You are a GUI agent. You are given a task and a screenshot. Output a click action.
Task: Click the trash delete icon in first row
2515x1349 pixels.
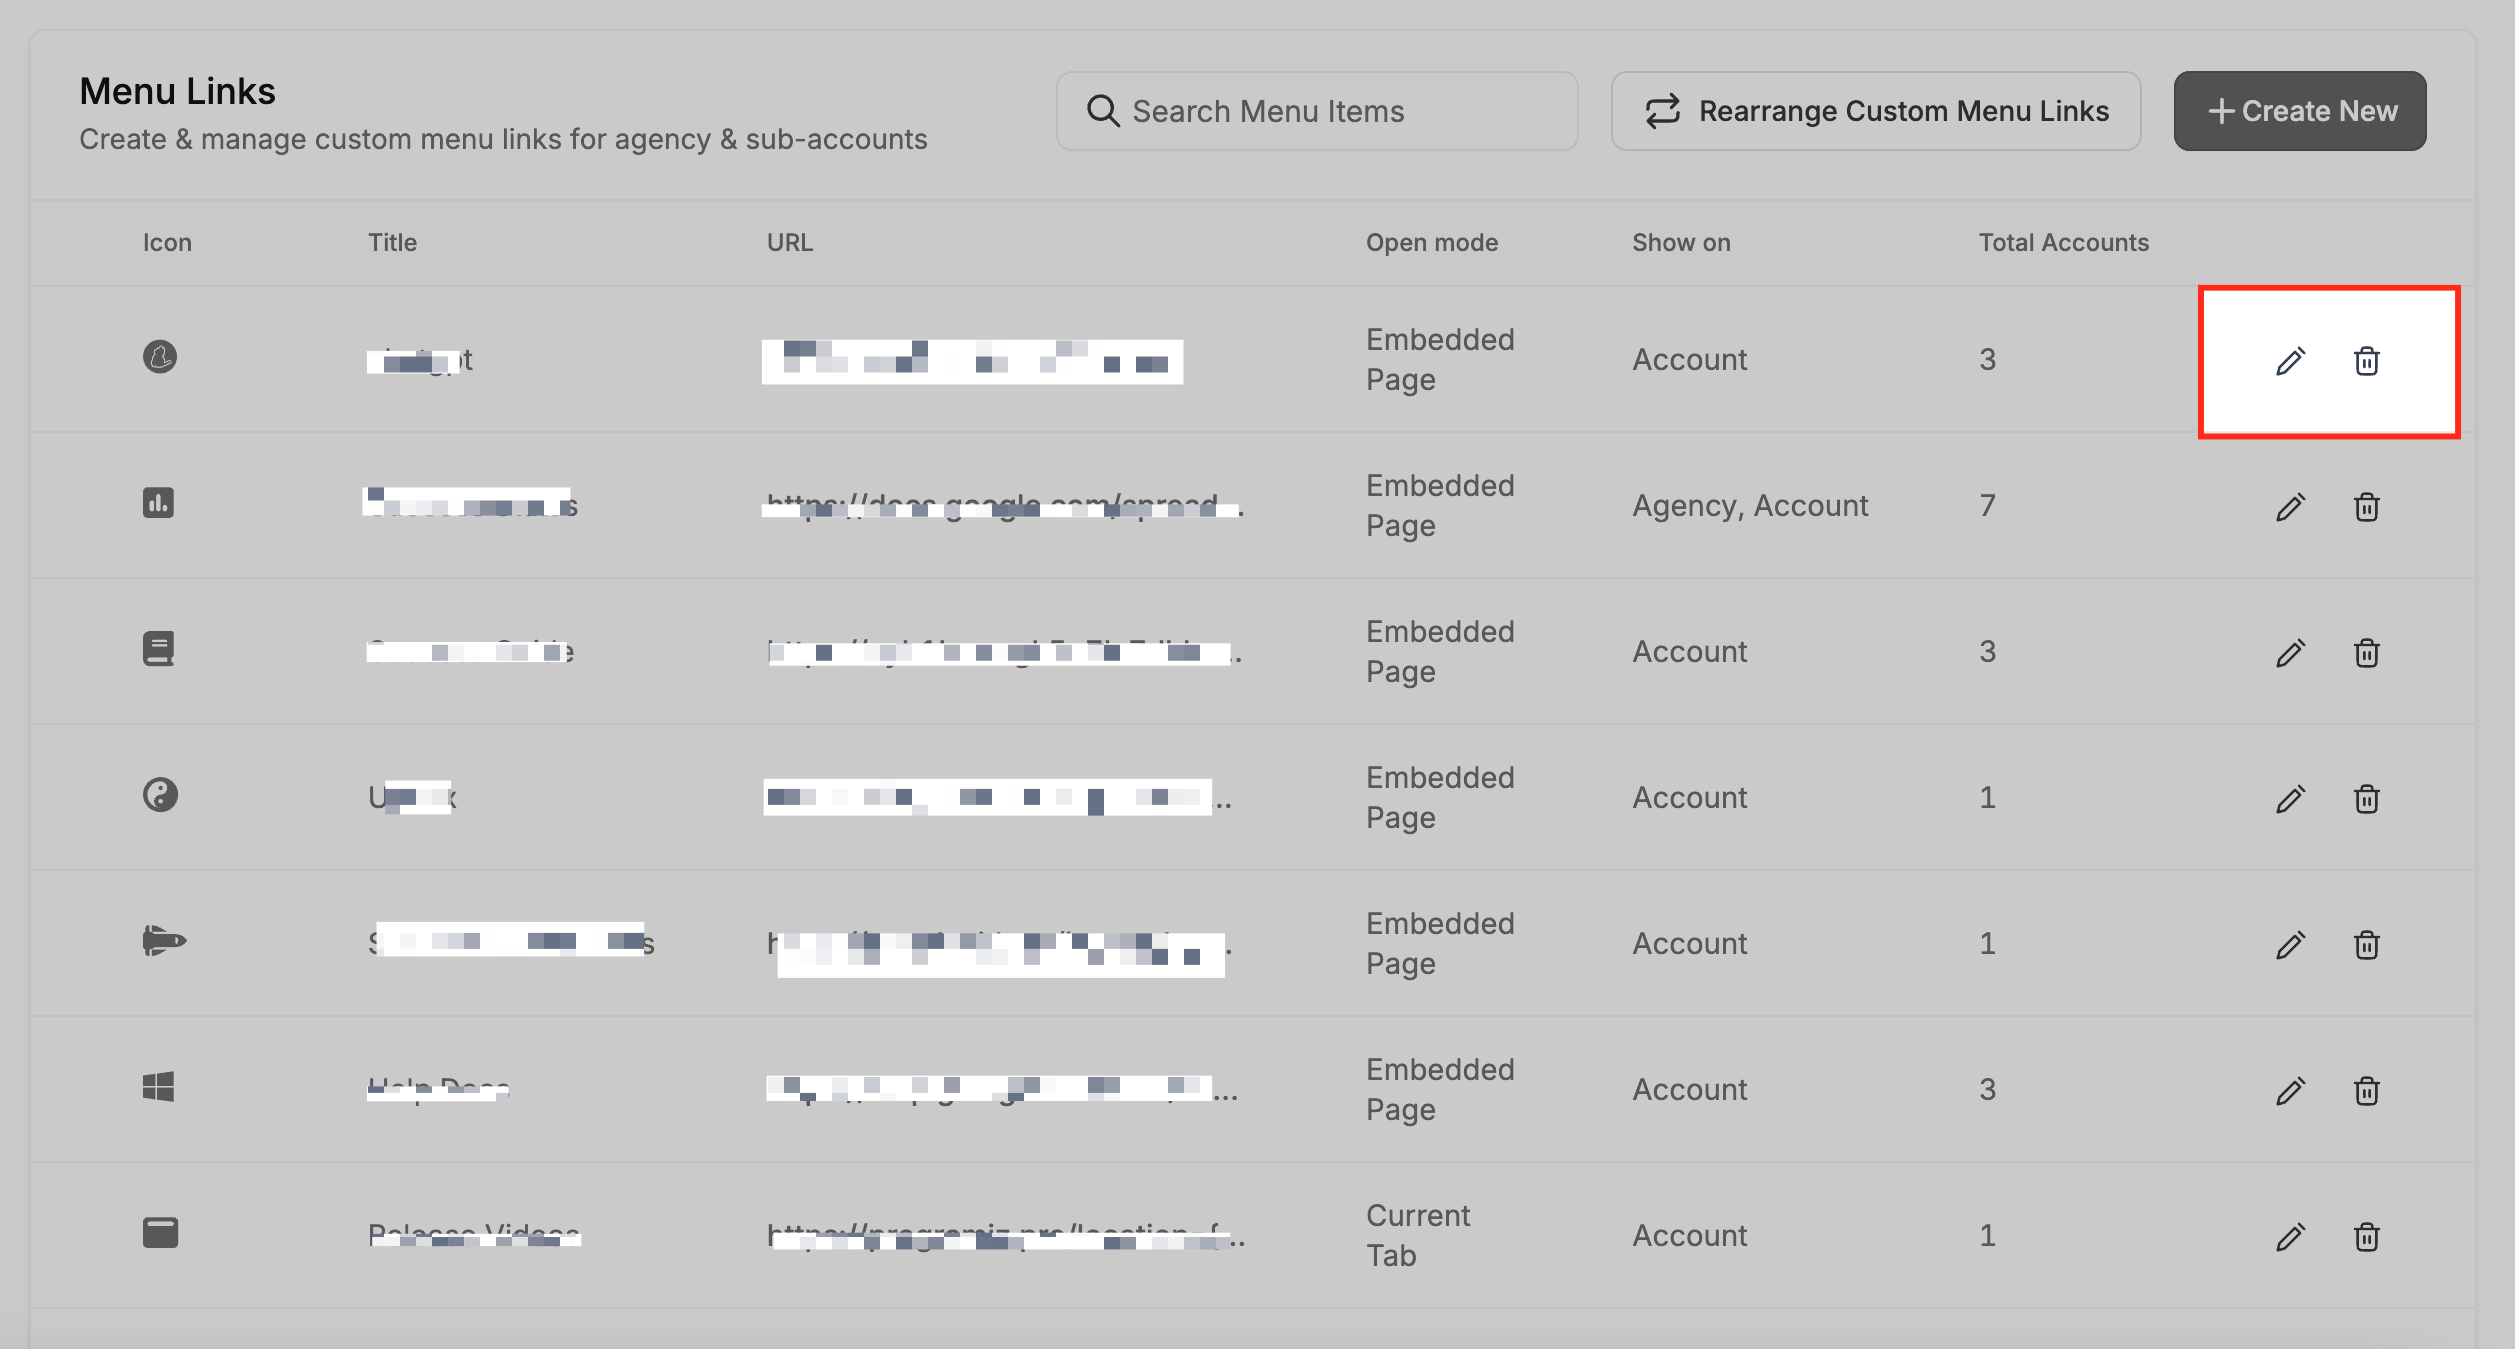click(x=2366, y=361)
